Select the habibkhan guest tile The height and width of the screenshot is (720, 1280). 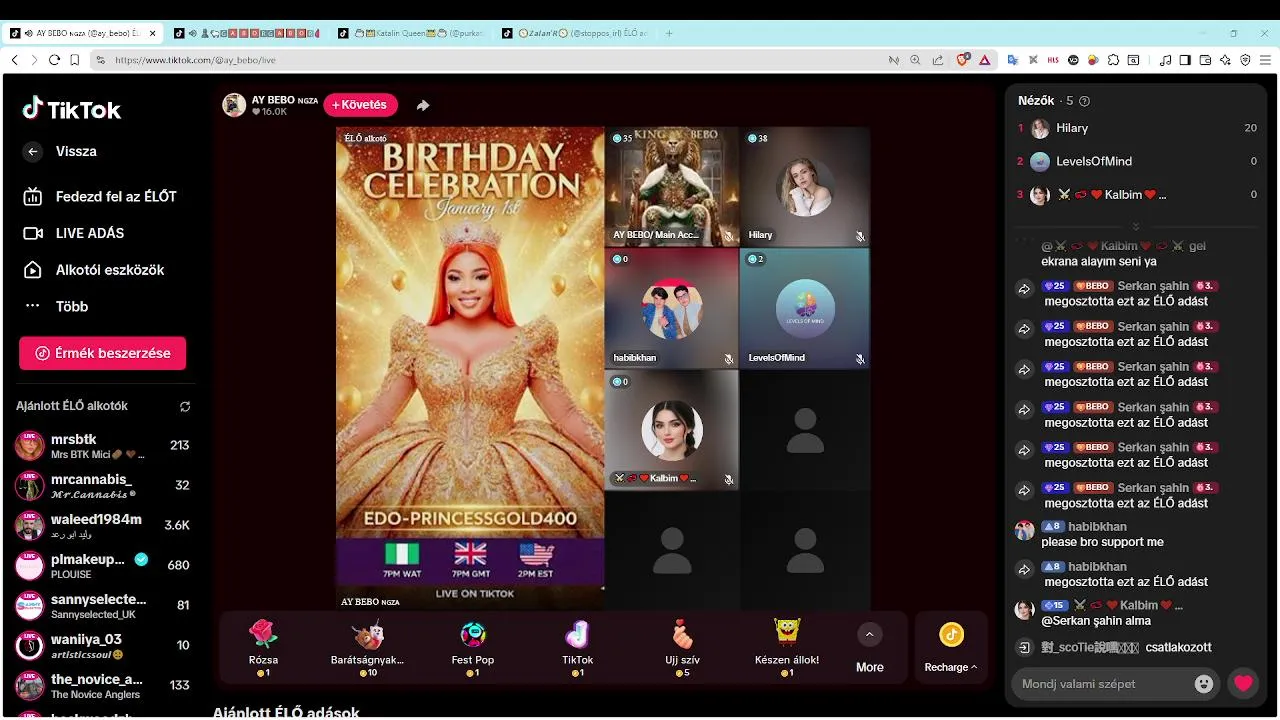click(671, 308)
